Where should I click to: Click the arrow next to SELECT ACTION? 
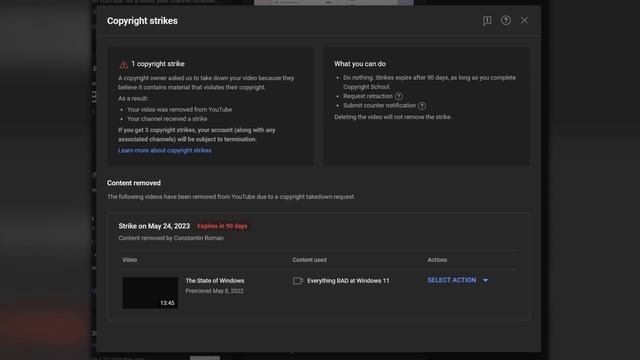485,280
